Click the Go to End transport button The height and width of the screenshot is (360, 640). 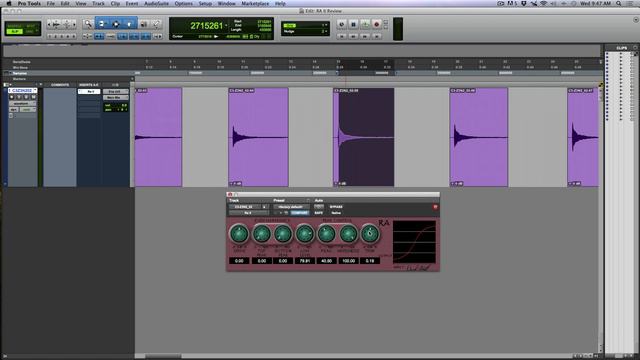(376, 36)
